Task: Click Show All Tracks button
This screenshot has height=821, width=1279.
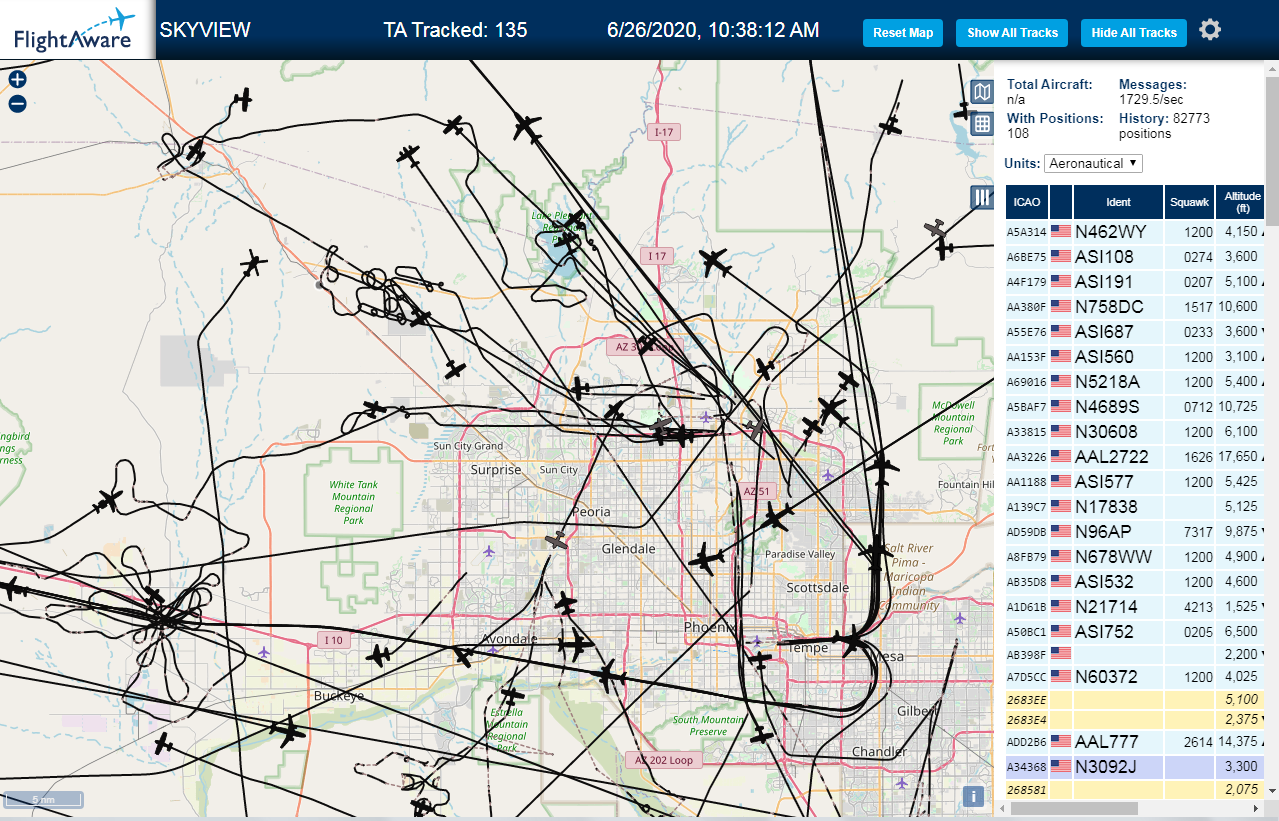Action: [x=1012, y=32]
